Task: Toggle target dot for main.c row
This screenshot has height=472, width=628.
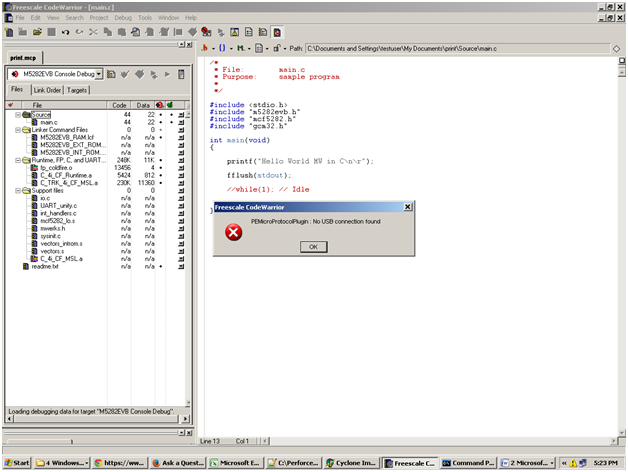Action: point(171,122)
